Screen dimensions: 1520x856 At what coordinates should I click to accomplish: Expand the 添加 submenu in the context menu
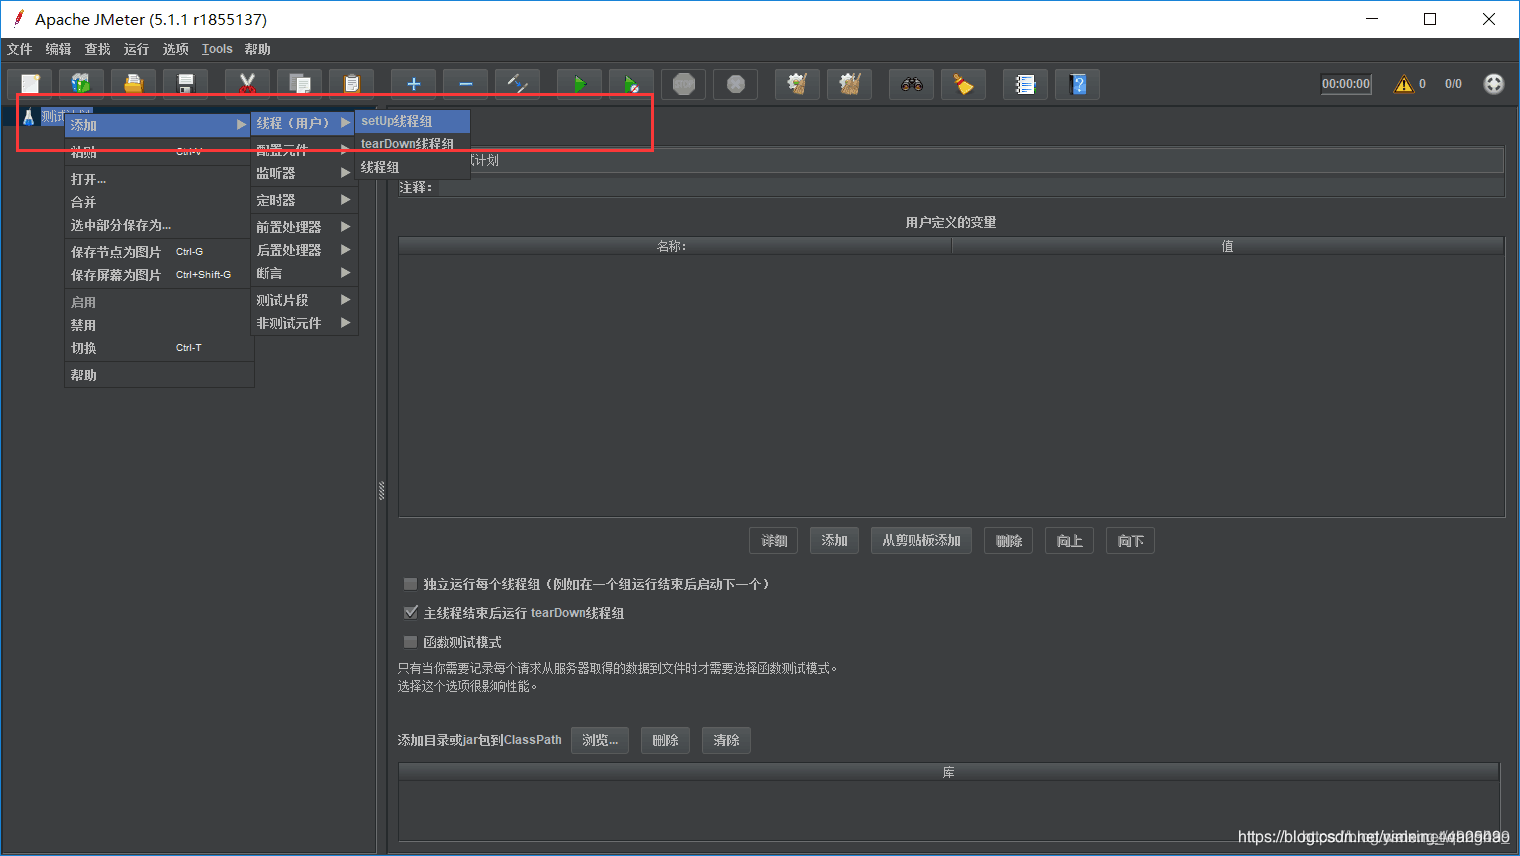coord(157,125)
